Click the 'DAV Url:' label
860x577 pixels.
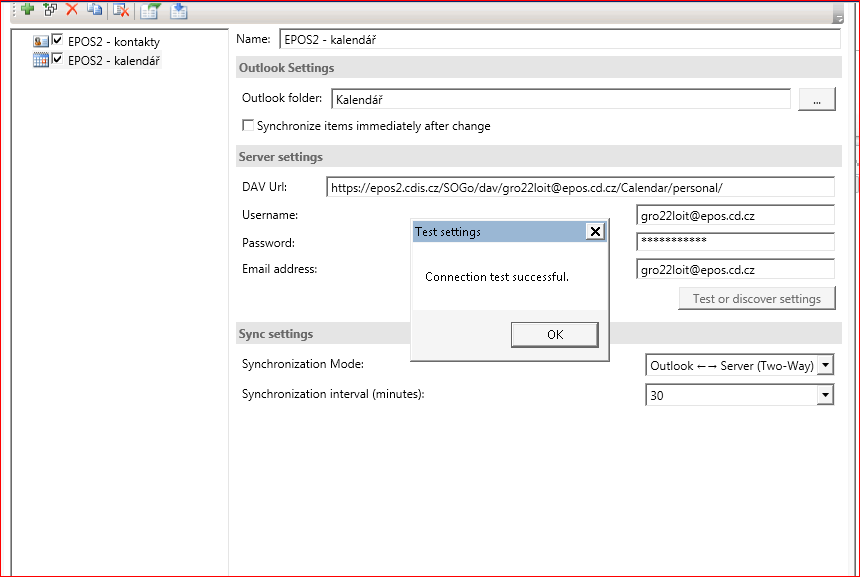click(x=264, y=187)
